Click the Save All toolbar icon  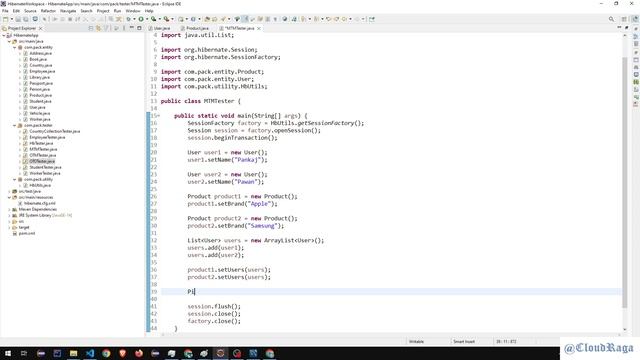[26, 19]
